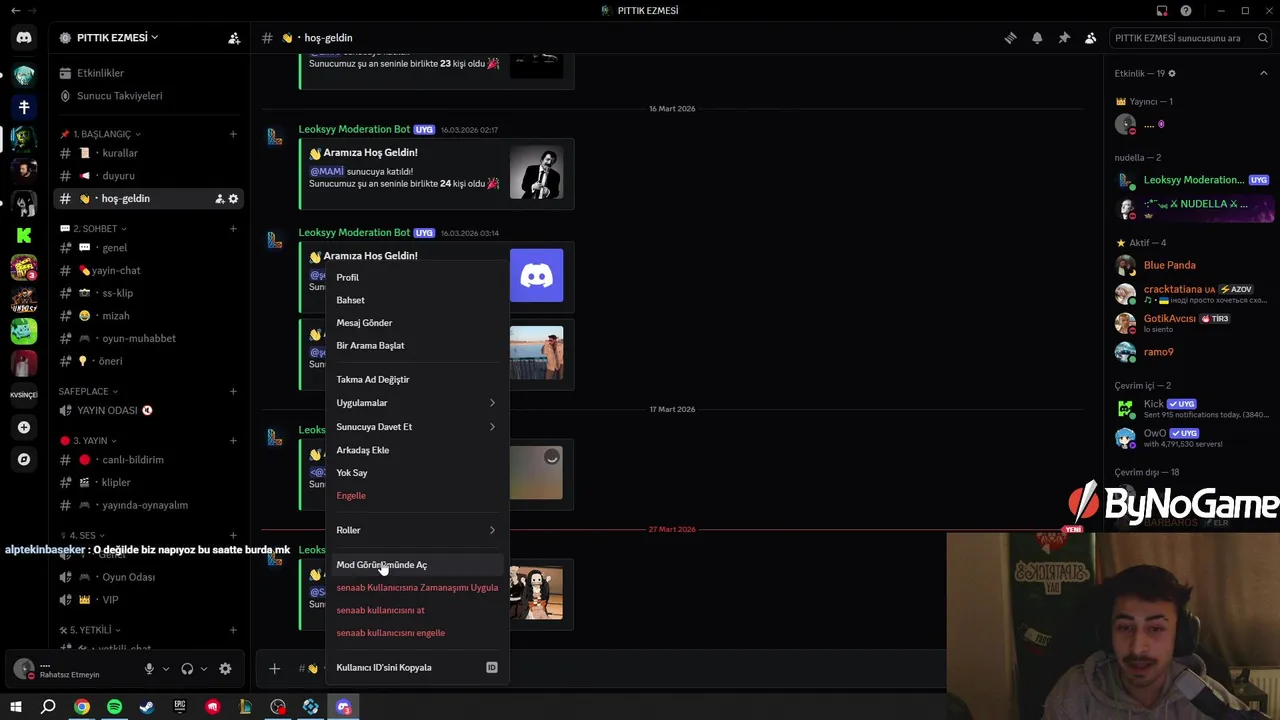Open the Discover servers compass icon
The height and width of the screenshot is (720, 1280).
pos(24,459)
